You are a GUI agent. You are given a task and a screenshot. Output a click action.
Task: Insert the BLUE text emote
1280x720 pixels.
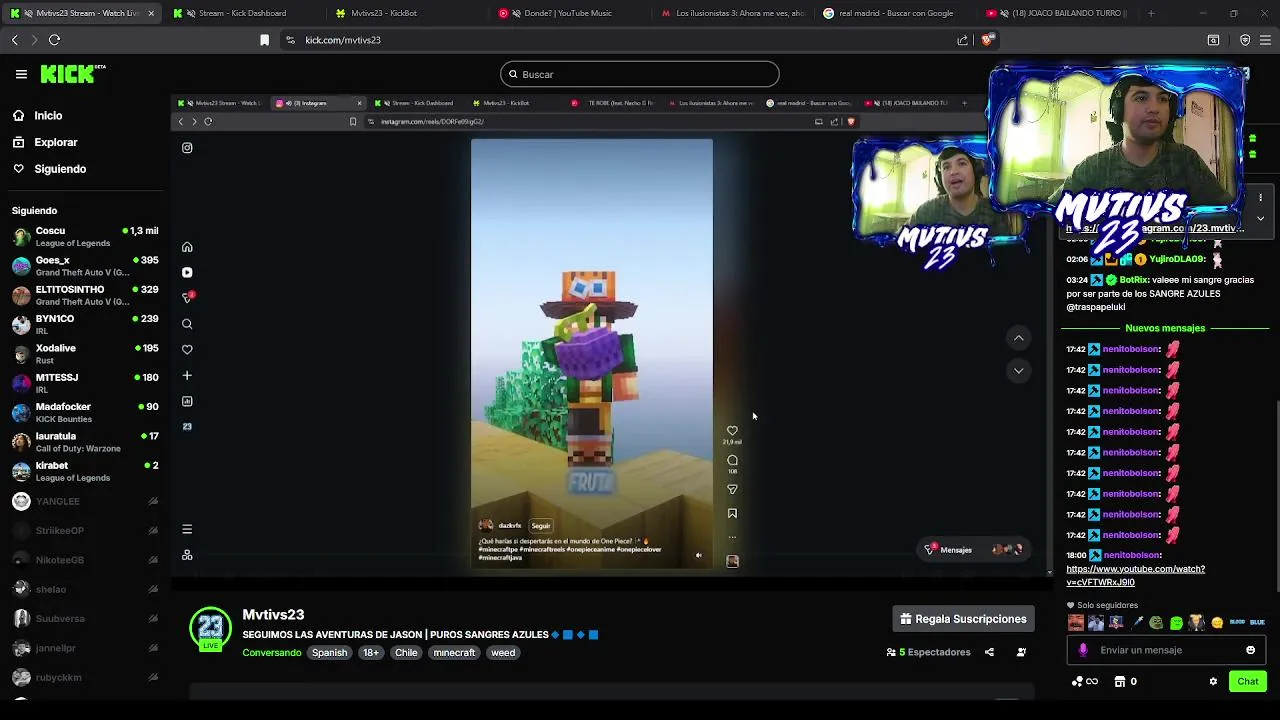(x=1257, y=623)
